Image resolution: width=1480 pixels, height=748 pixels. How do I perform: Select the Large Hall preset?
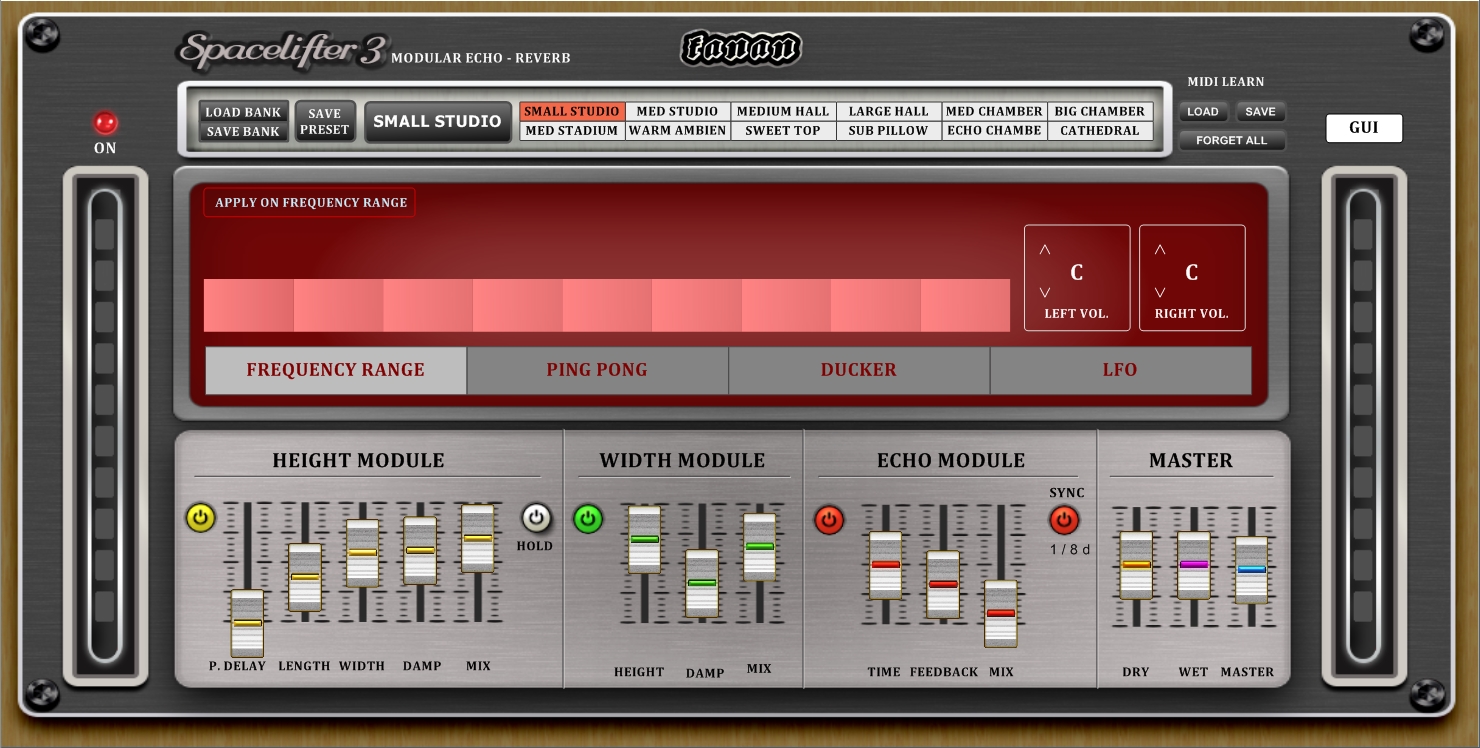coord(887,111)
